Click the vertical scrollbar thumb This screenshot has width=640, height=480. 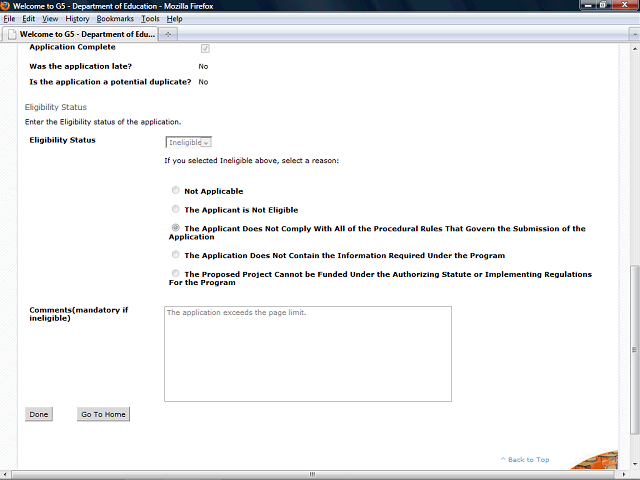click(x=634, y=350)
